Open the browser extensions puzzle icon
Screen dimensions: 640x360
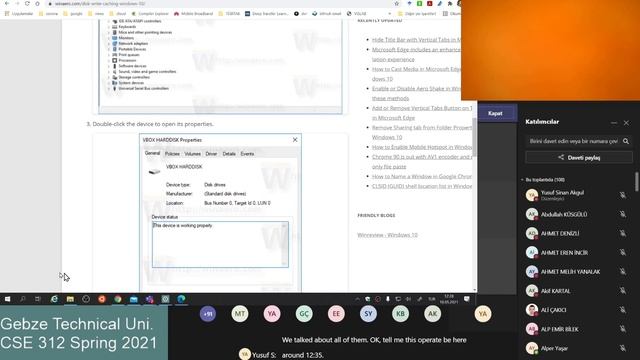pos(450,4)
